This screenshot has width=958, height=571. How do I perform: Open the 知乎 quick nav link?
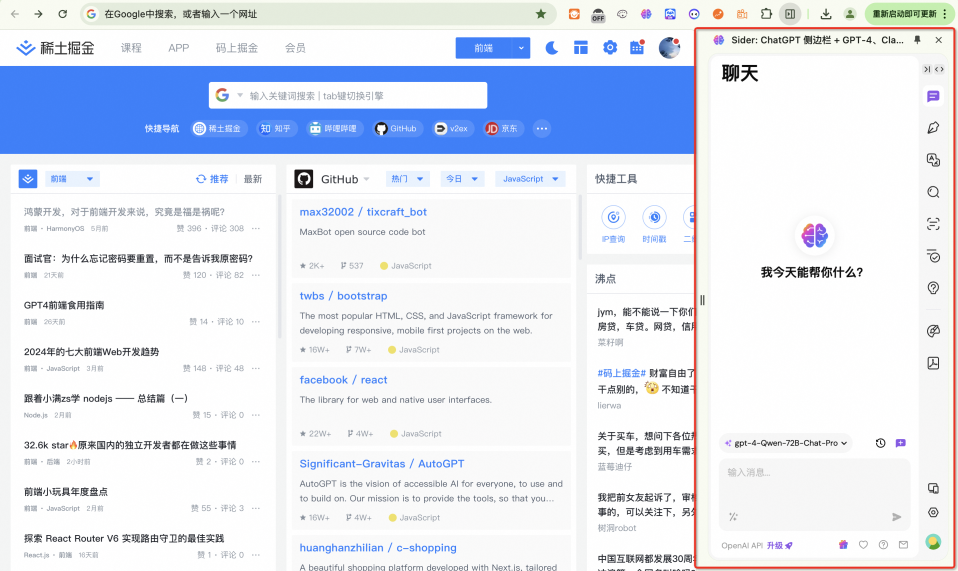pyautogui.click(x=277, y=129)
